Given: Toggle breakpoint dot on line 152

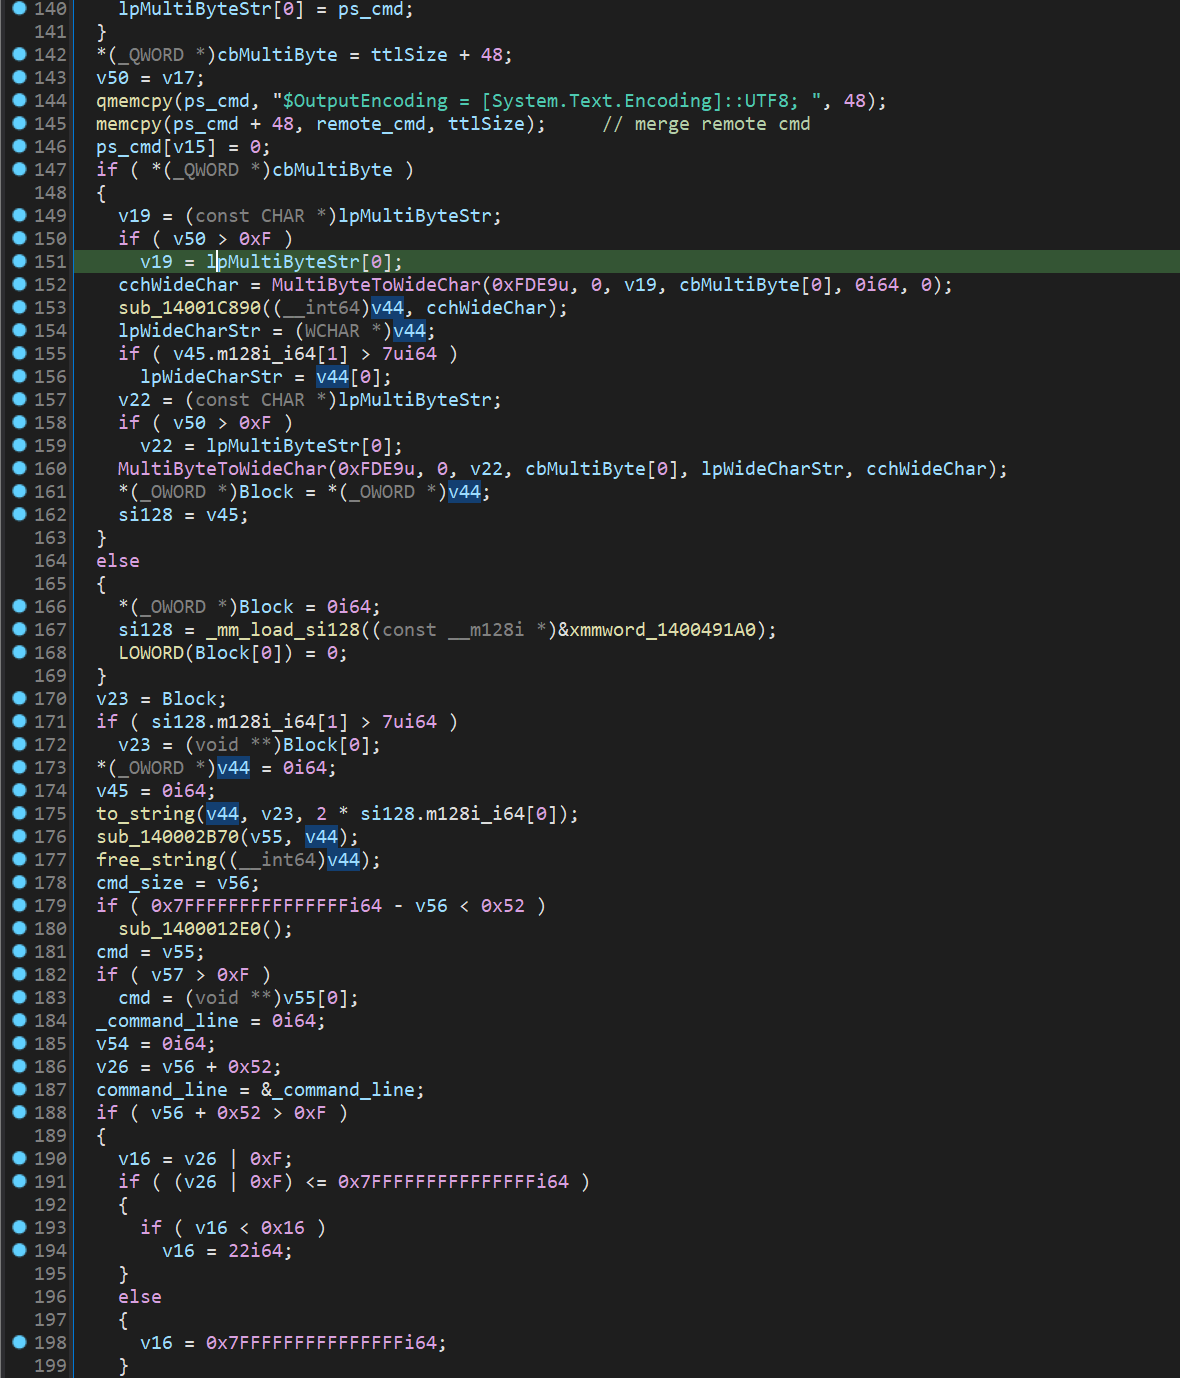Looking at the screenshot, I should [19, 284].
